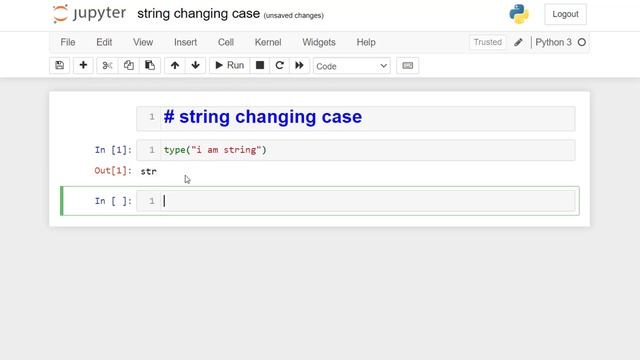The width and height of the screenshot is (640, 360).
Task: Save and checkpoint with the floppy disk icon
Action: pyautogui.click(x=60, y=65)
